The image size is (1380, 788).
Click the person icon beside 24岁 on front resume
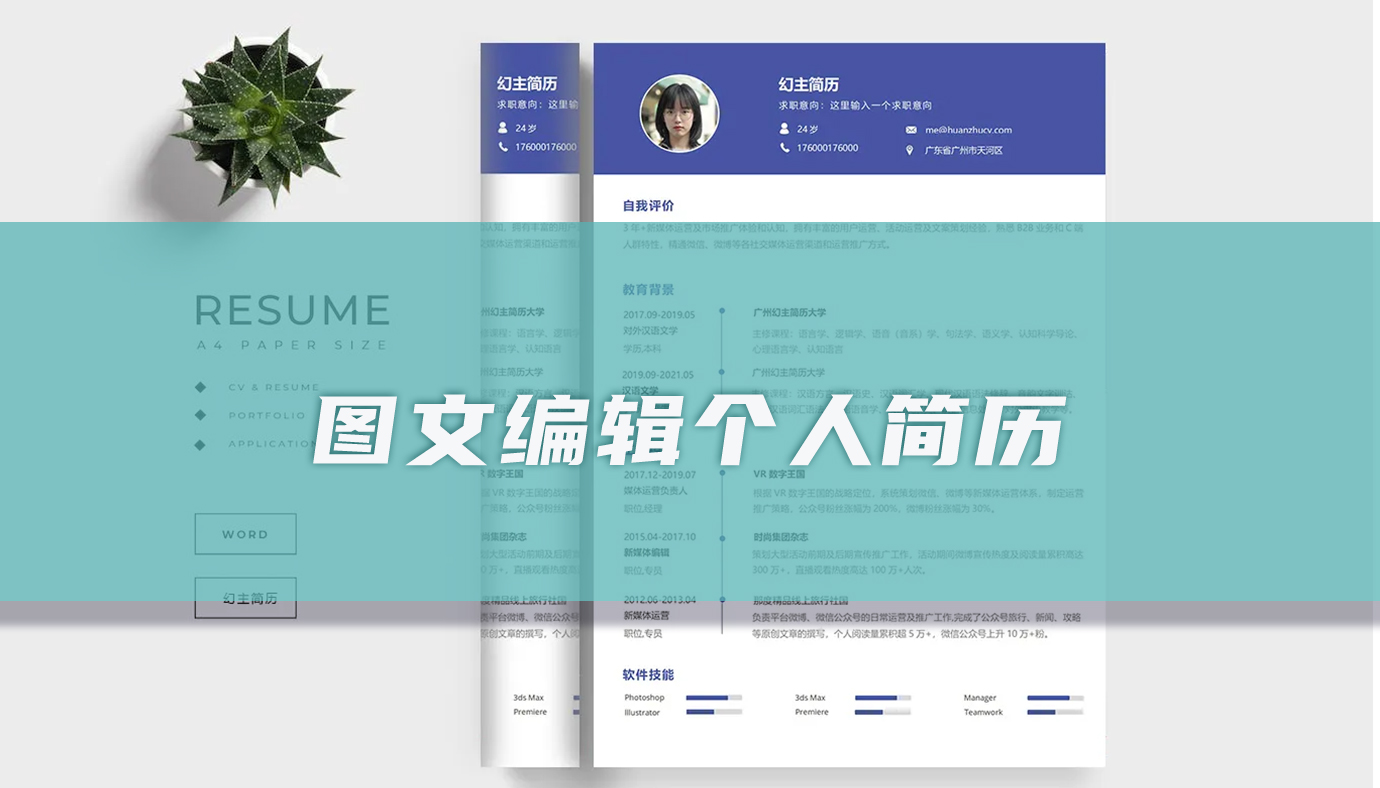click(x=785, y=129)
